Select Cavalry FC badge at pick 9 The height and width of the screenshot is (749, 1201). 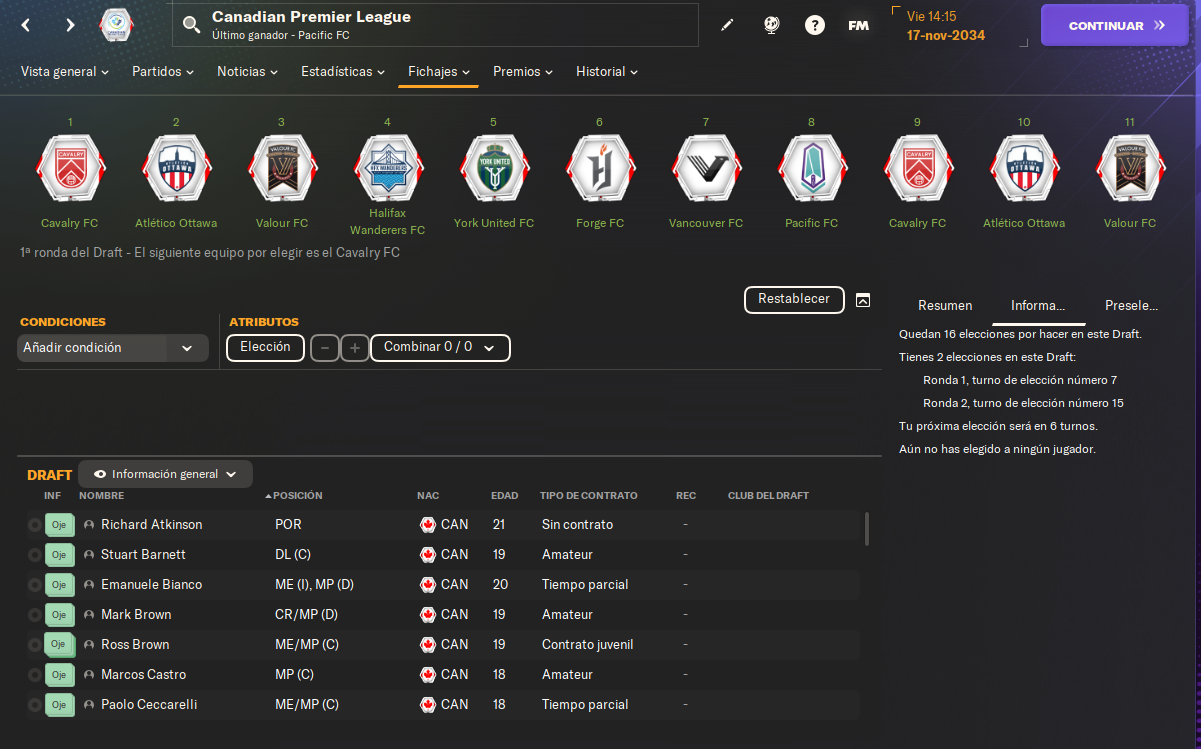click(x=917, y=169)
